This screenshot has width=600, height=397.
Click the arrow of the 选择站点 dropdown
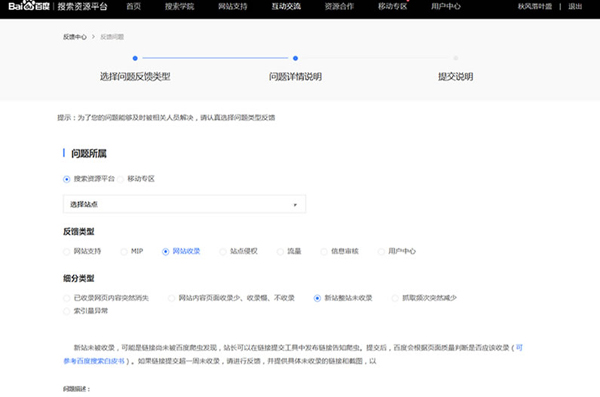(295, 205)
